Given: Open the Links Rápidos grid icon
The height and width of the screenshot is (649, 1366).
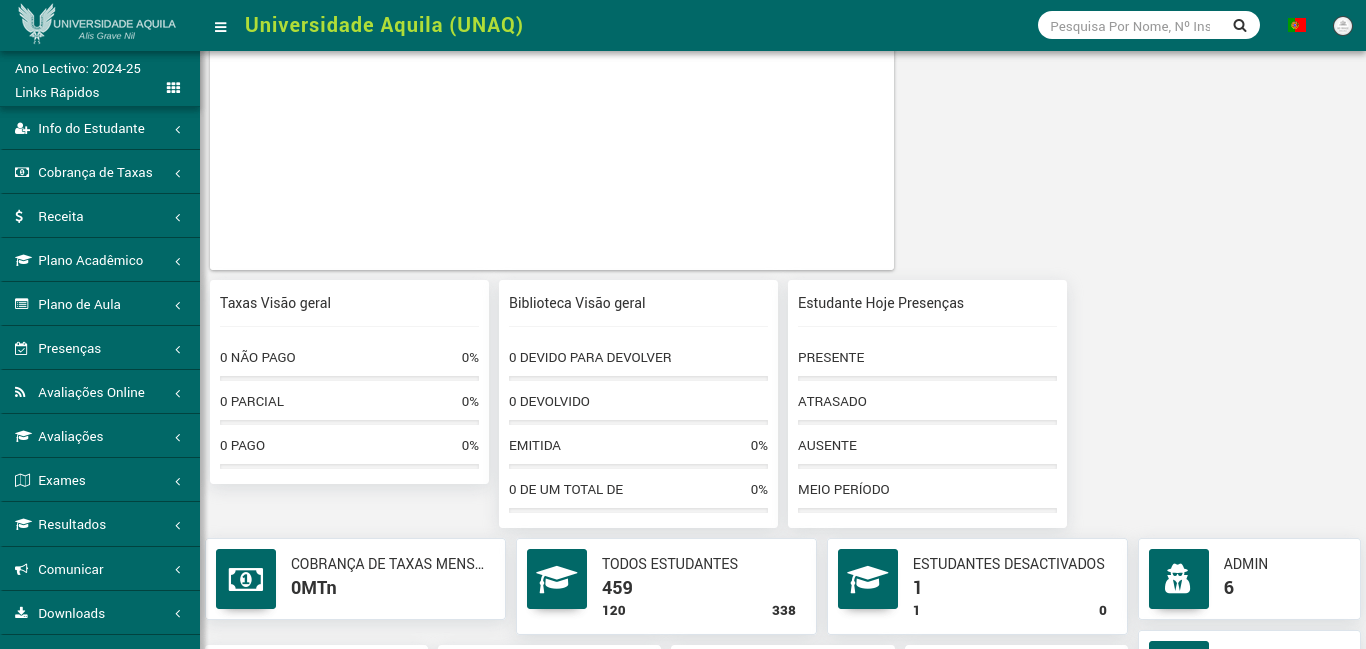Looking at the screenshot, I should pyautogui.click(x=173, y=88).
